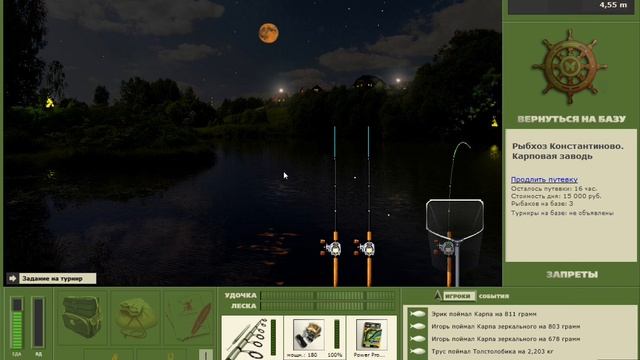Click the reel wear indicator bar

(337, 335)
